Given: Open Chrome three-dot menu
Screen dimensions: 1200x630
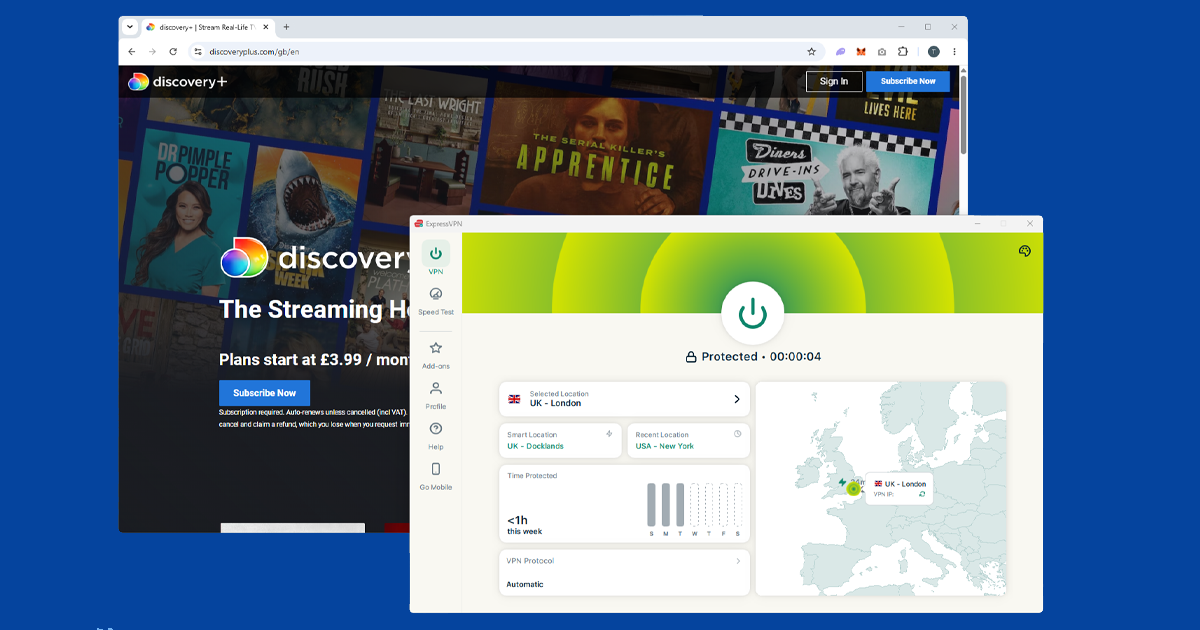Looking at the screenshot, I should [954, 52].
